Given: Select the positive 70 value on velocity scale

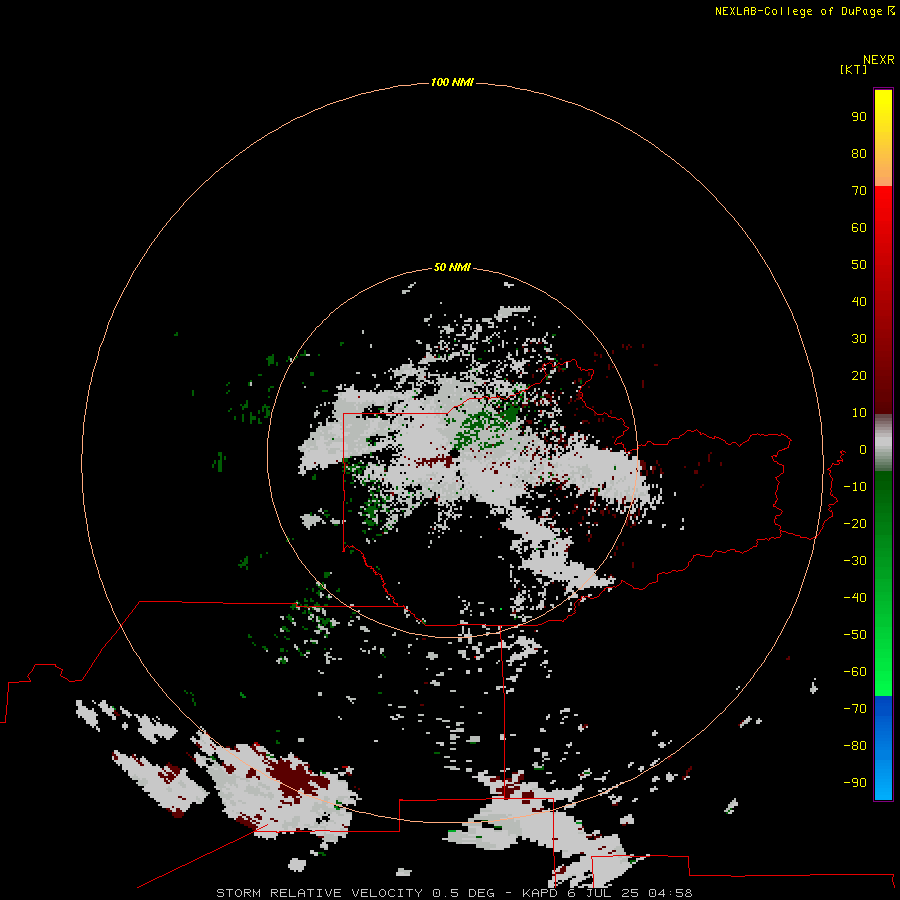Looking at the screenshot, I should 859,191.
